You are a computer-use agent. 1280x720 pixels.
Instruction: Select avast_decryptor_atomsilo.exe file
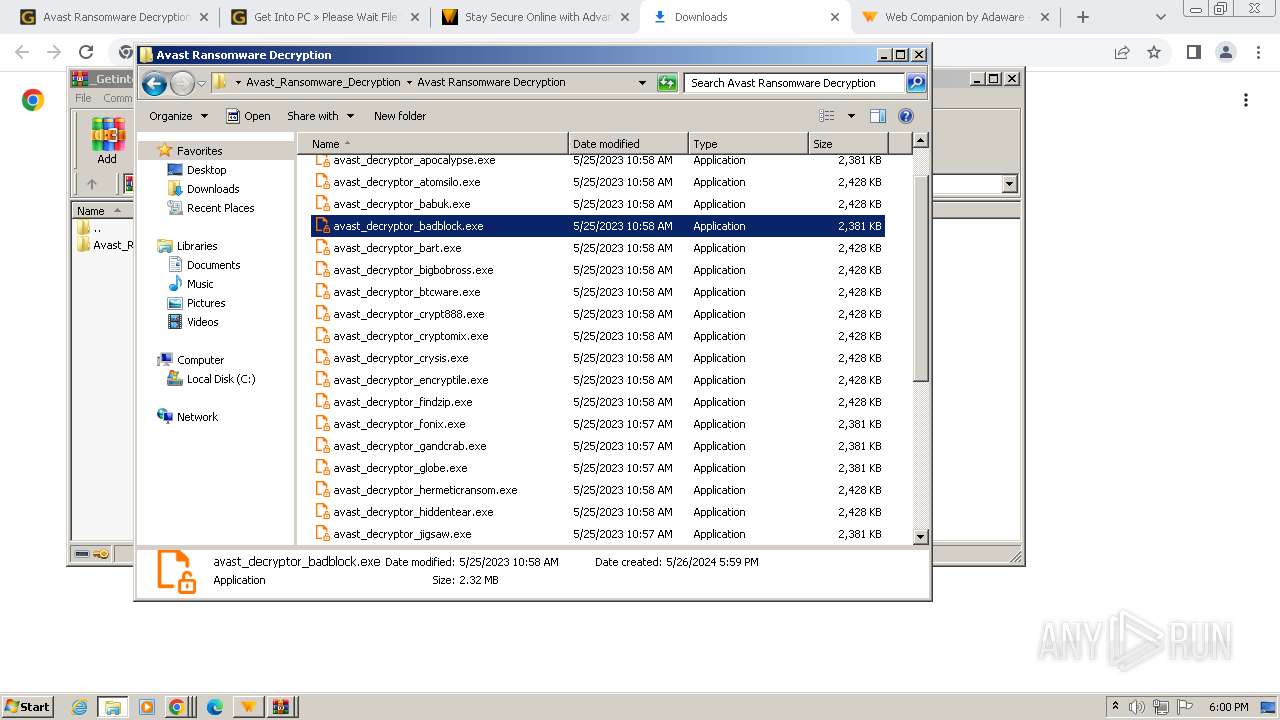click(598, 182)
